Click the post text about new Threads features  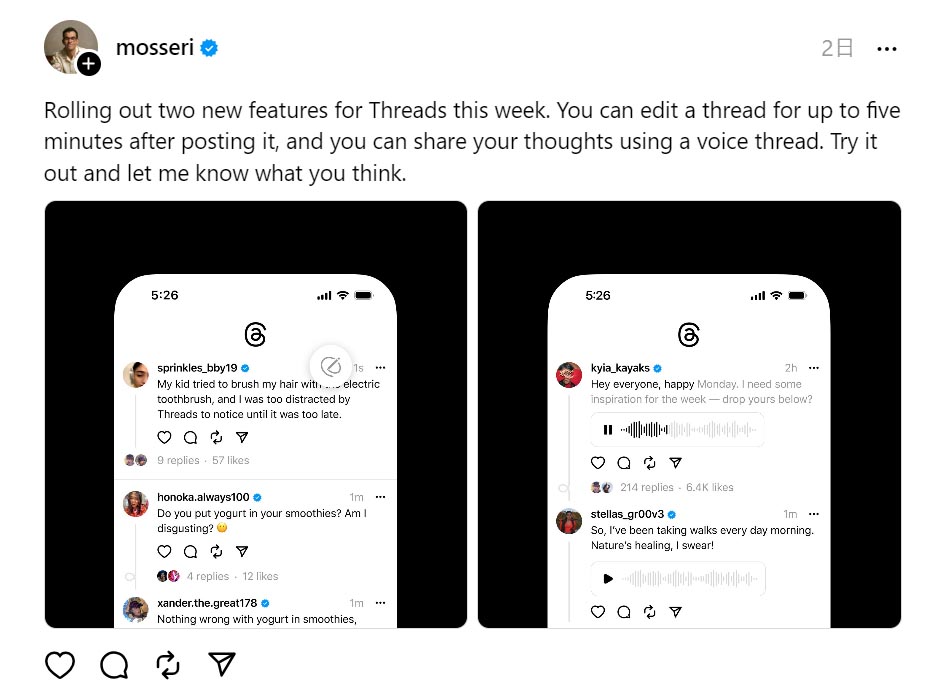(x=460, y=141)
